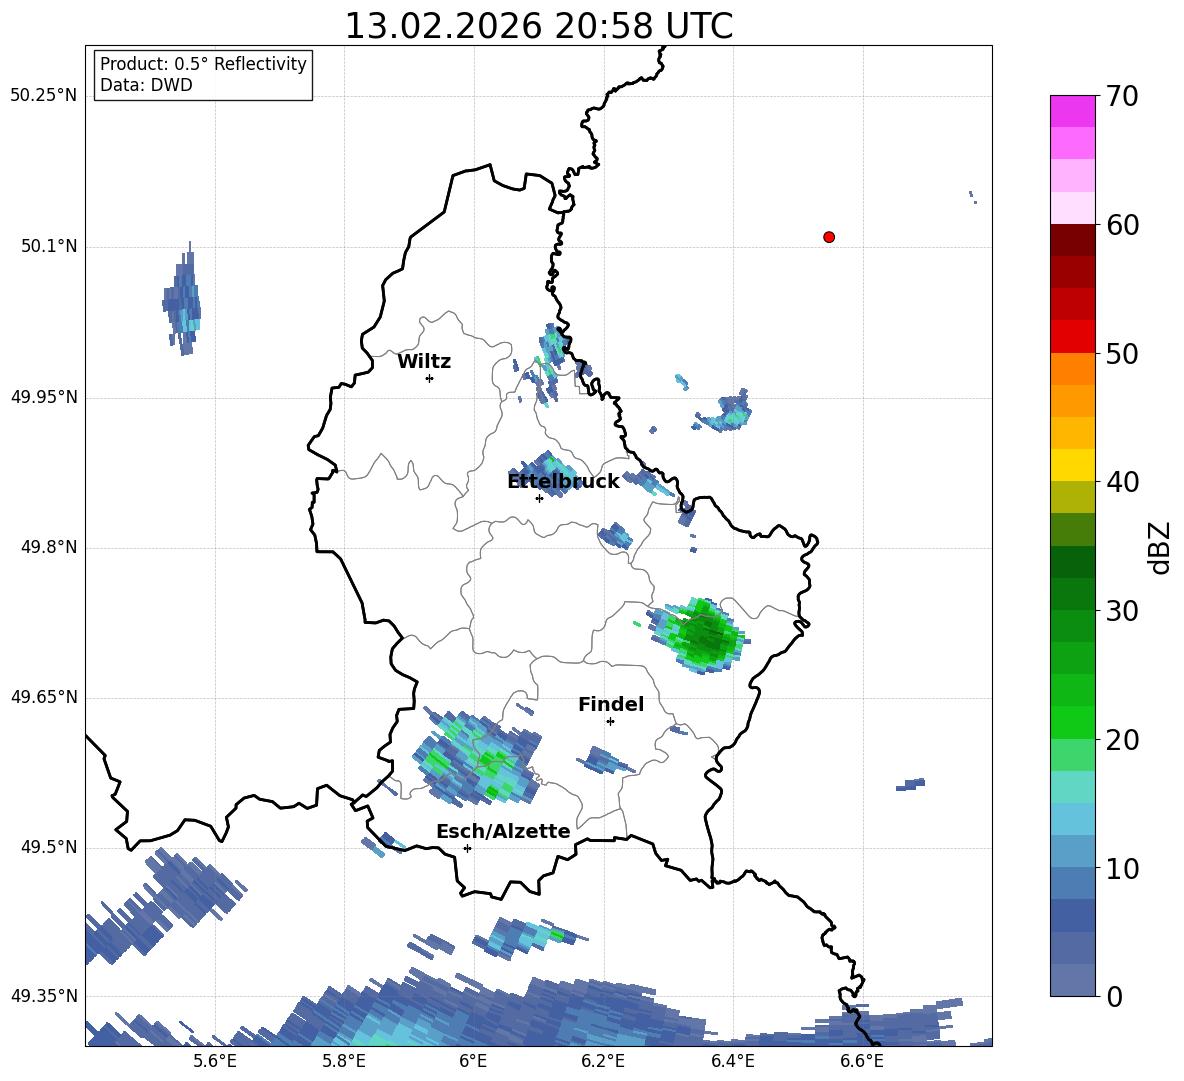Click the Ettelbruck station cross marker
The image size is (1184, 1081).
539,498
